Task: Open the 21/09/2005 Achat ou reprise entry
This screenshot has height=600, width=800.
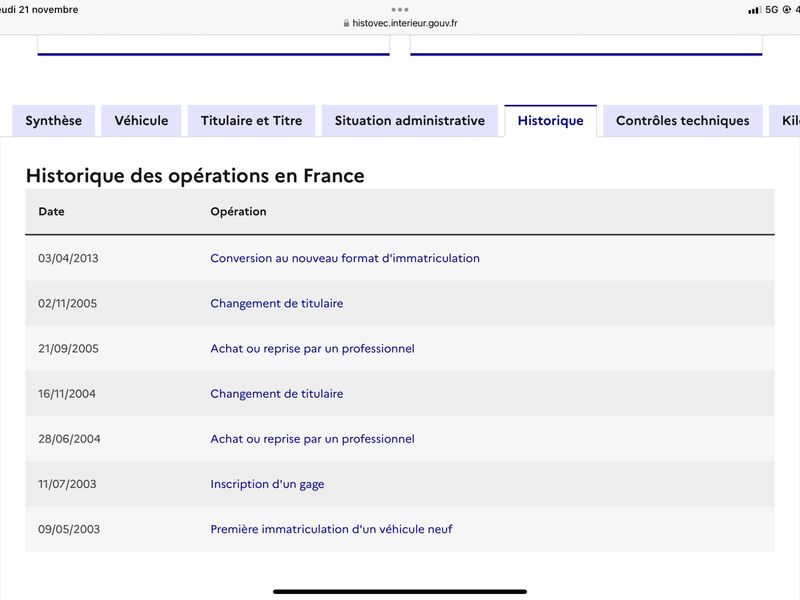Action: (312, 348)
